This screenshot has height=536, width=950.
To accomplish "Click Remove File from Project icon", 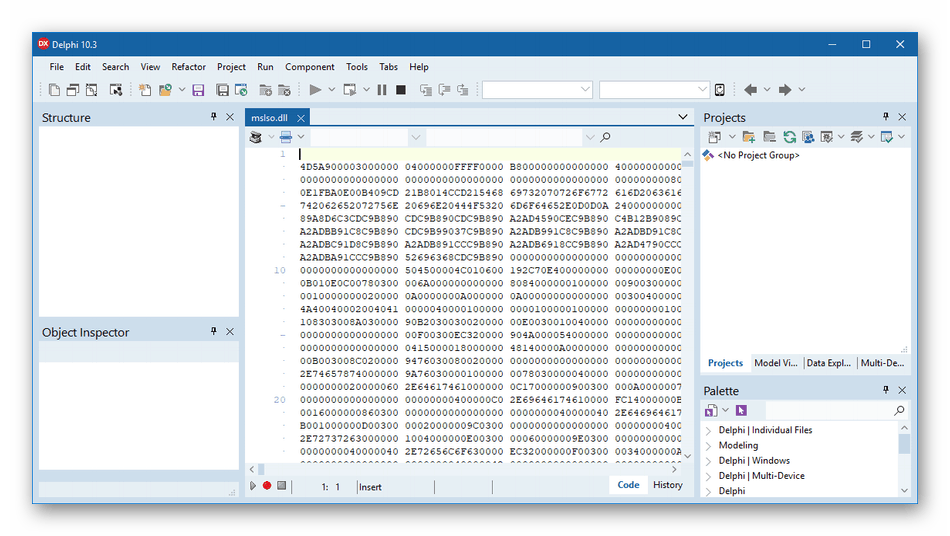I will coord(284,90).
